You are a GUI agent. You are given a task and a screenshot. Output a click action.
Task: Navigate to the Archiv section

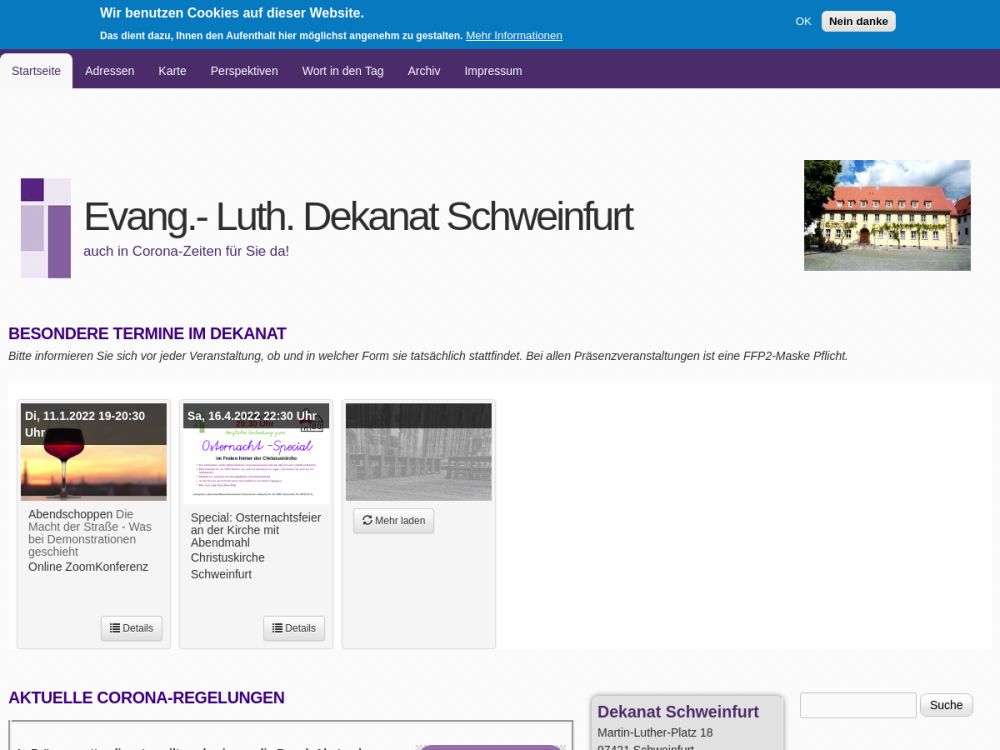click(x=424, y=71)
